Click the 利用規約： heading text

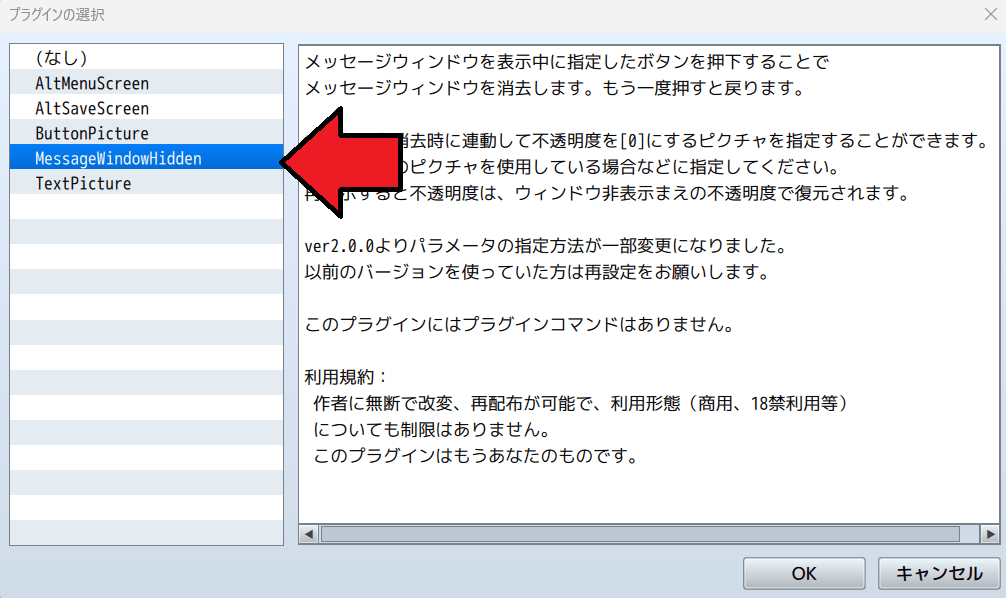[x=346, y=377]
